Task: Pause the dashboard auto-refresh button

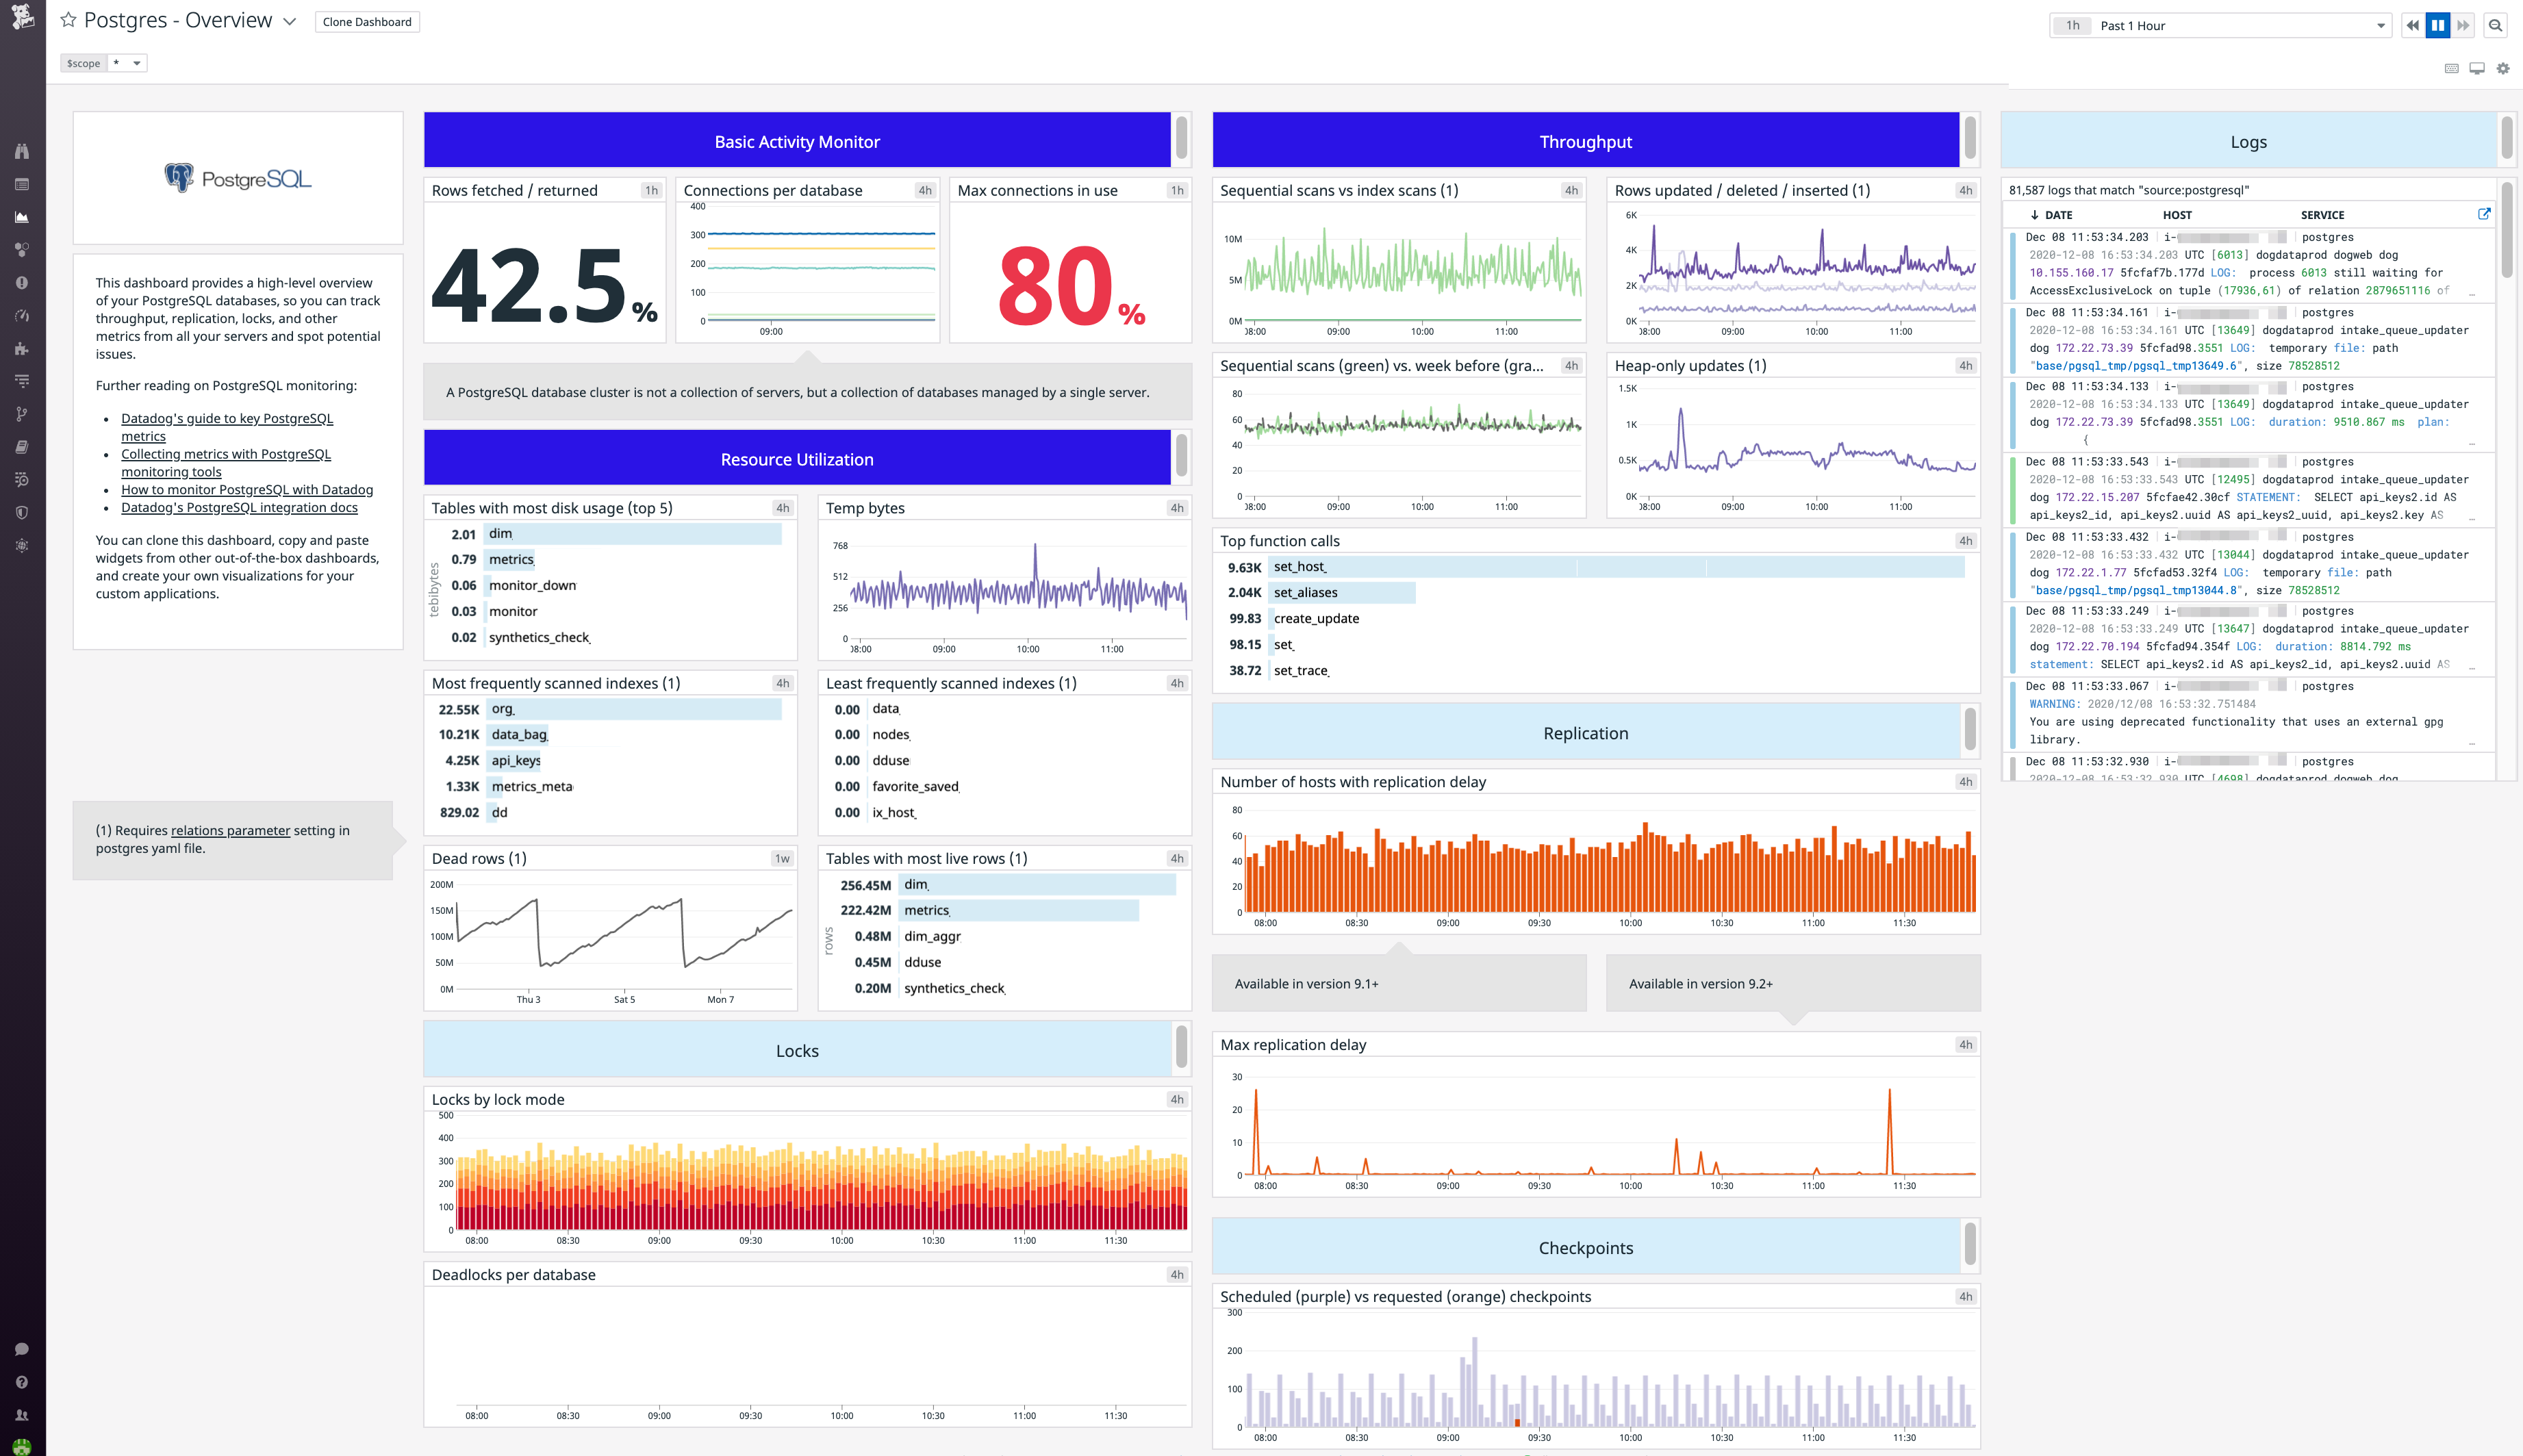Action: pyautogui.click(x=2438, y=25)
